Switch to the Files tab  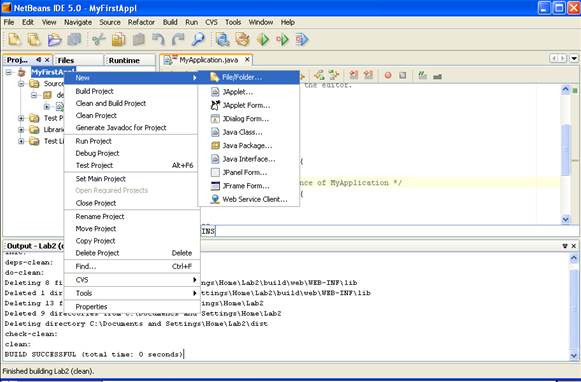(x=66, y=60)
